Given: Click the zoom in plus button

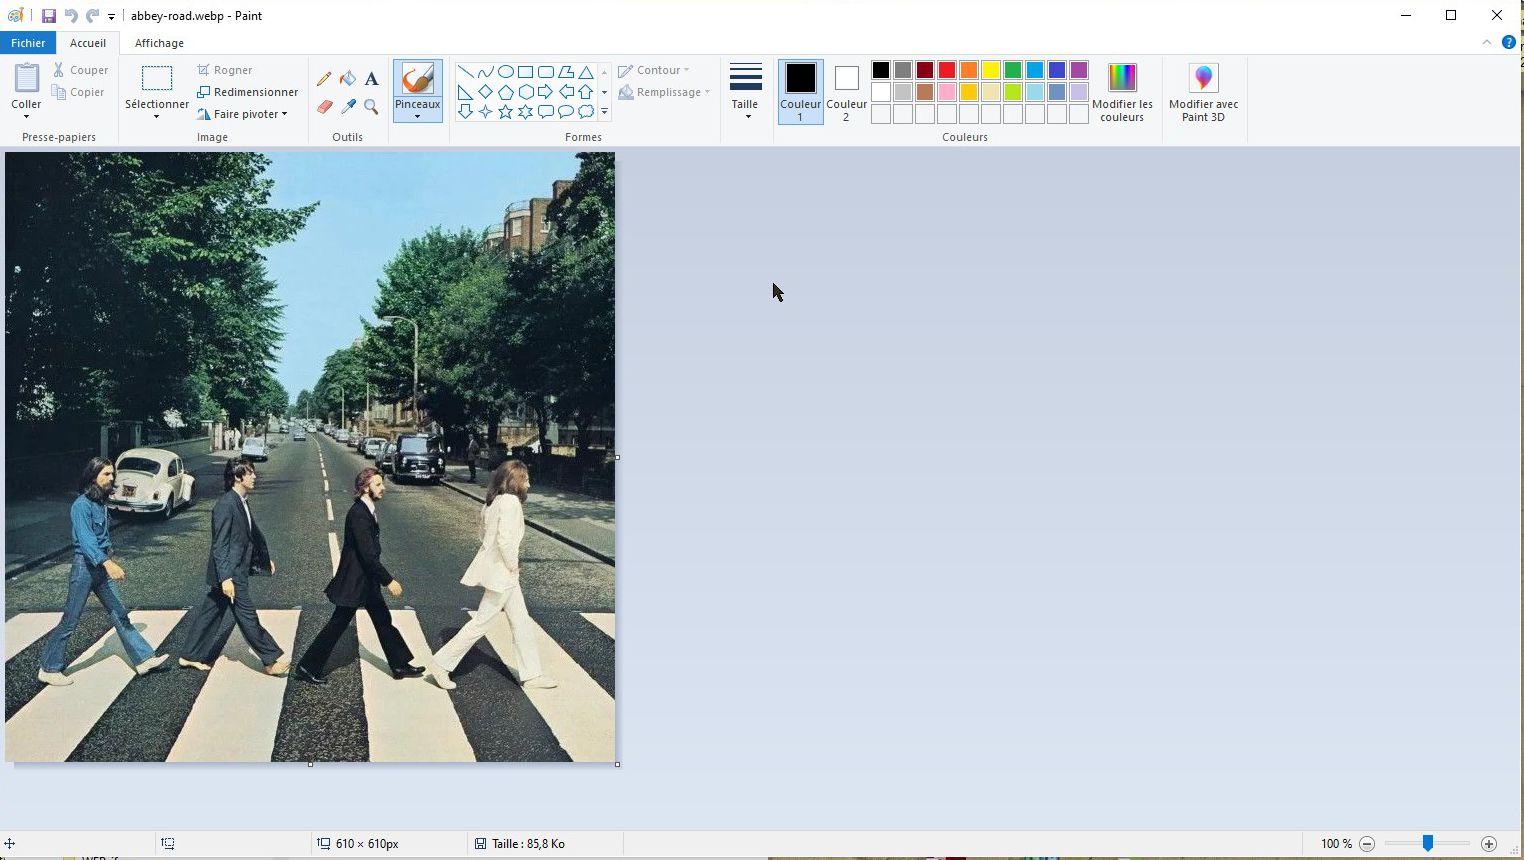Looking at the screenshot, I should (x=1489, y=844).
